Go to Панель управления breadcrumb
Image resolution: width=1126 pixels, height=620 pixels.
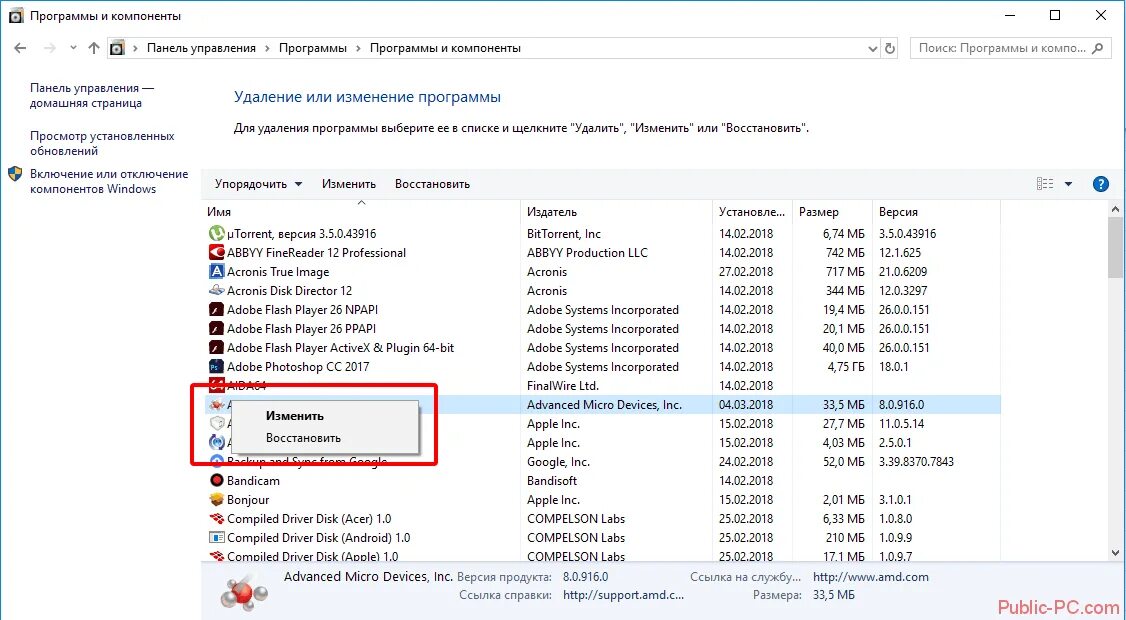[x=201, y=48]
